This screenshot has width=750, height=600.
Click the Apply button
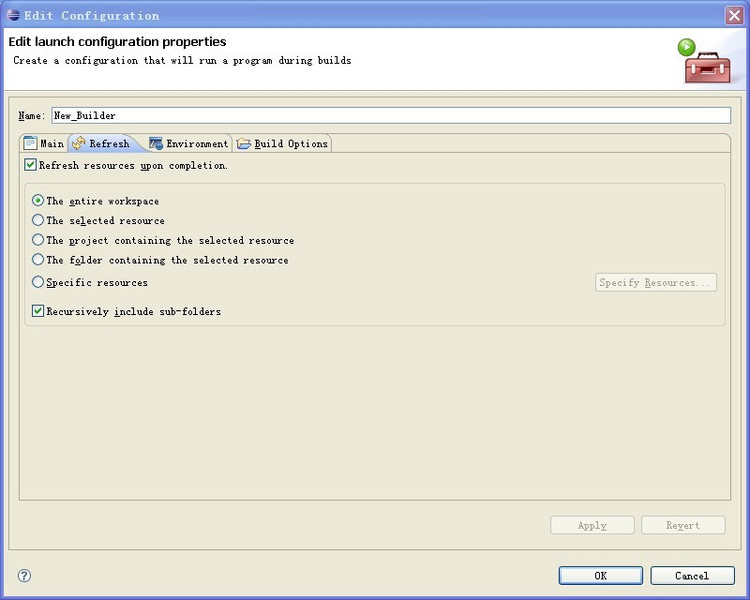(x=592, y=525)
